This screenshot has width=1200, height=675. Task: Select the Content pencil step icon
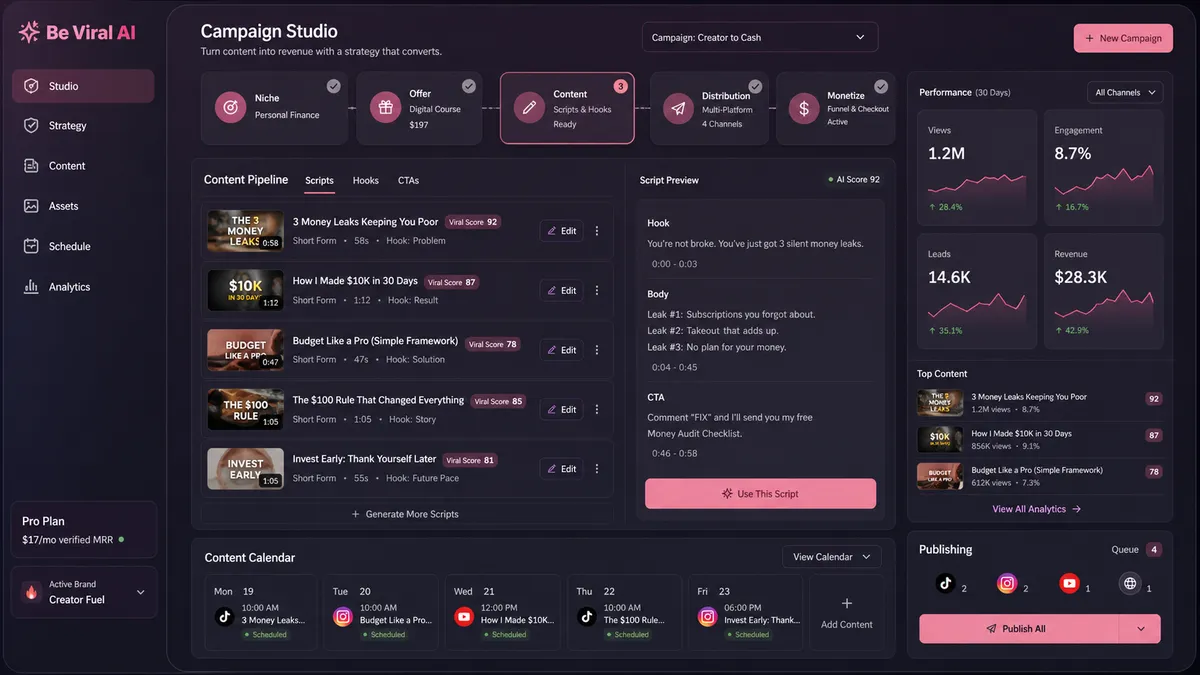click(529, 108)
